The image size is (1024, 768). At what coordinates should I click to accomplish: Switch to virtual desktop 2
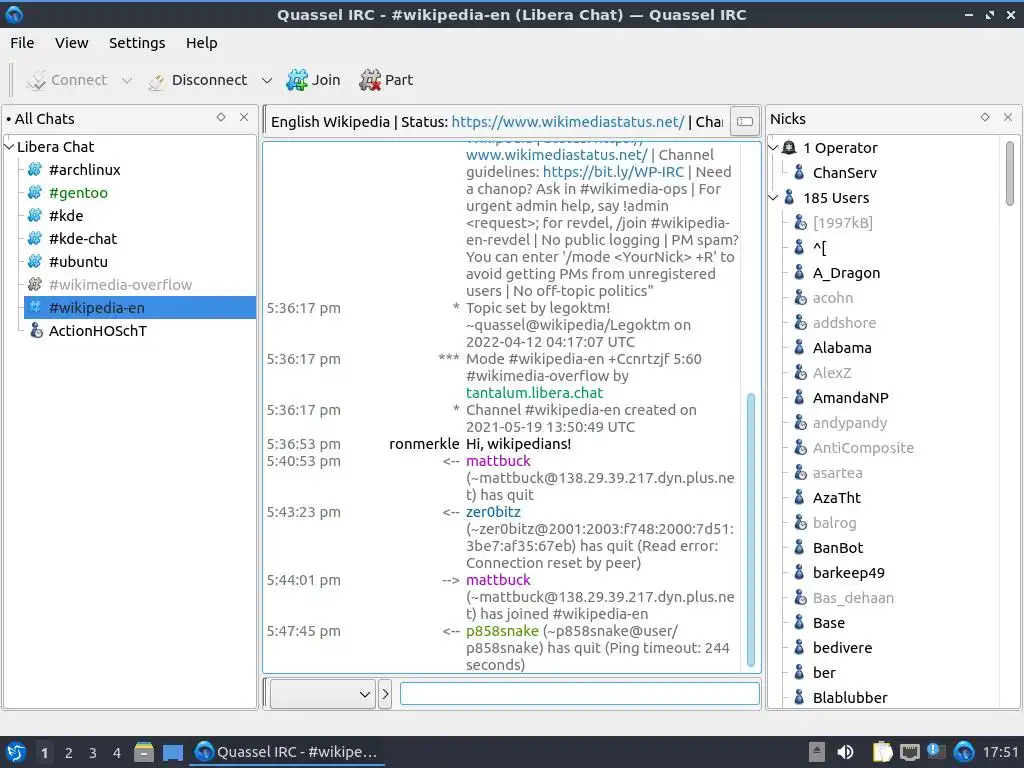[x=69, y=753]
